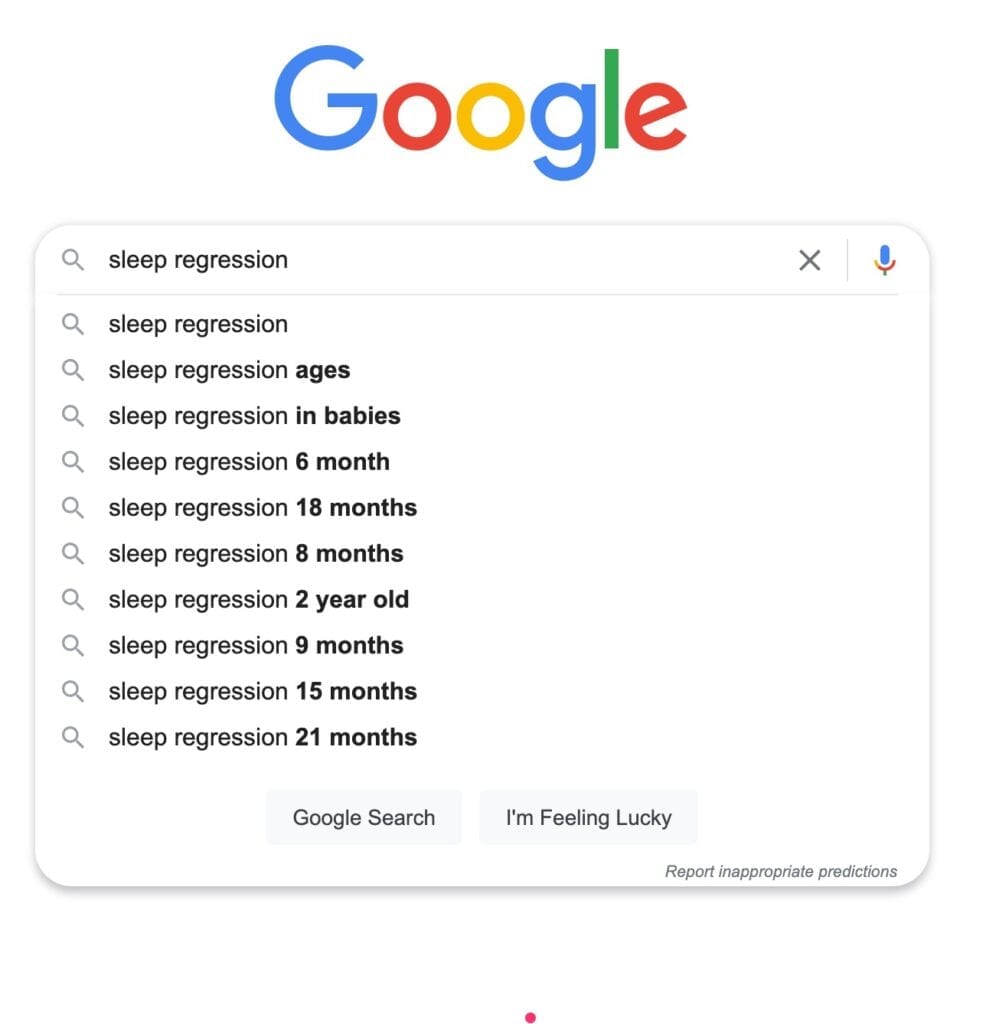Select the 'sleep regression in babies' suggestion
This screenshot has width=986, height=1024.
click(x=254, y=416)
